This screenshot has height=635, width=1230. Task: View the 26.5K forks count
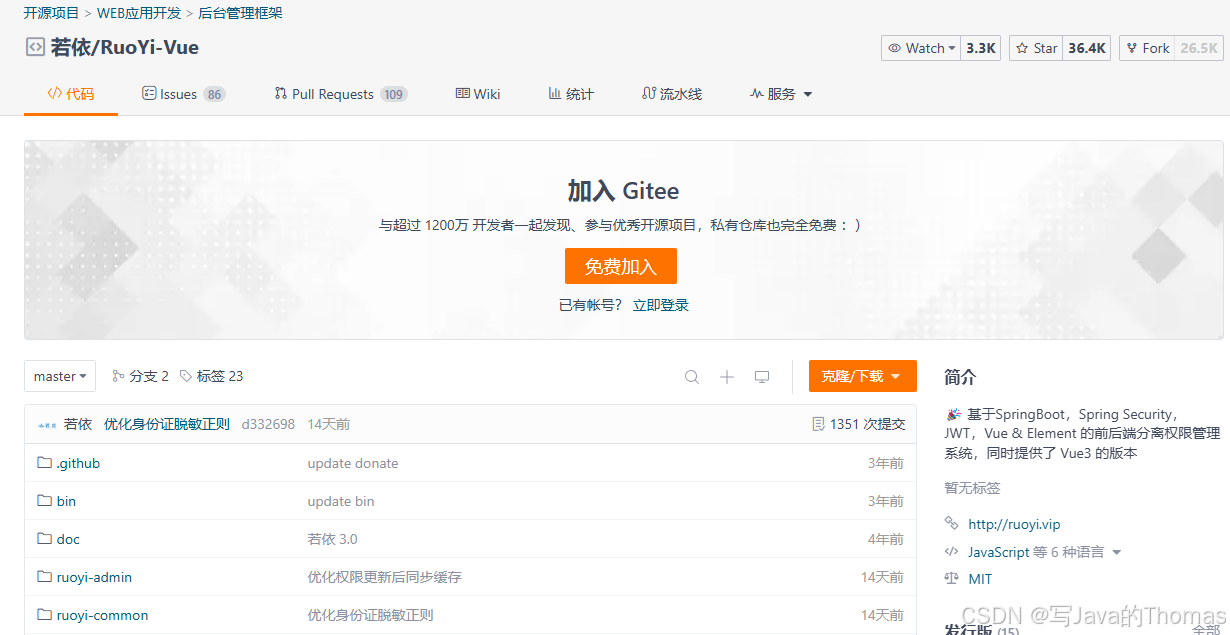[1199, 48]
